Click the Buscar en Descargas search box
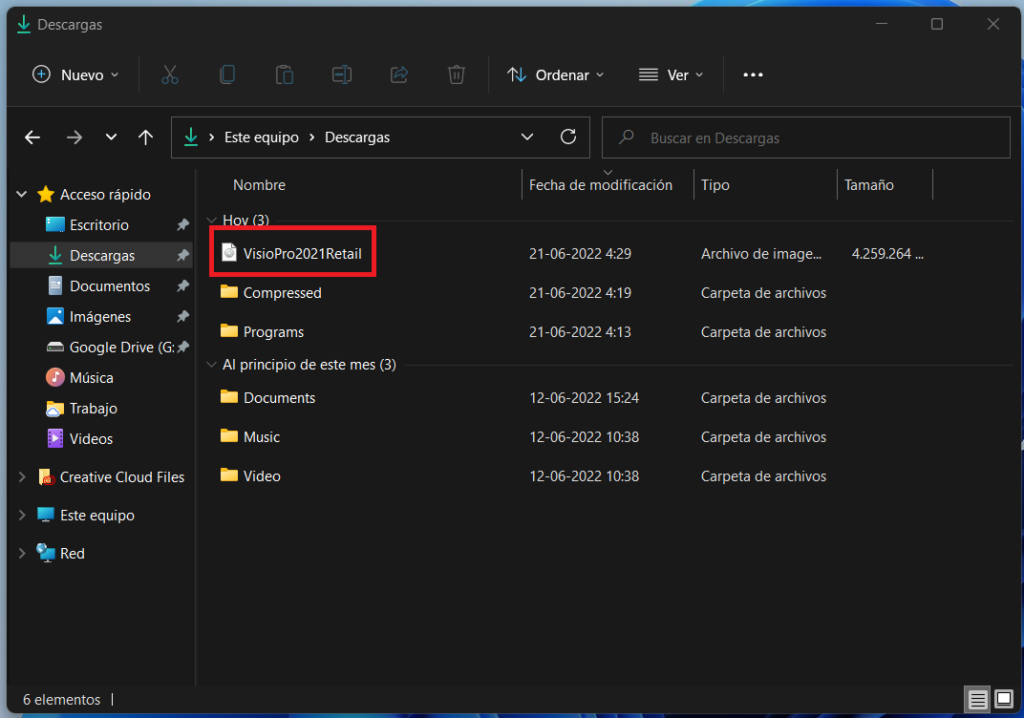The height and width of the screenshot is (718, 1024). pos(806,138)
